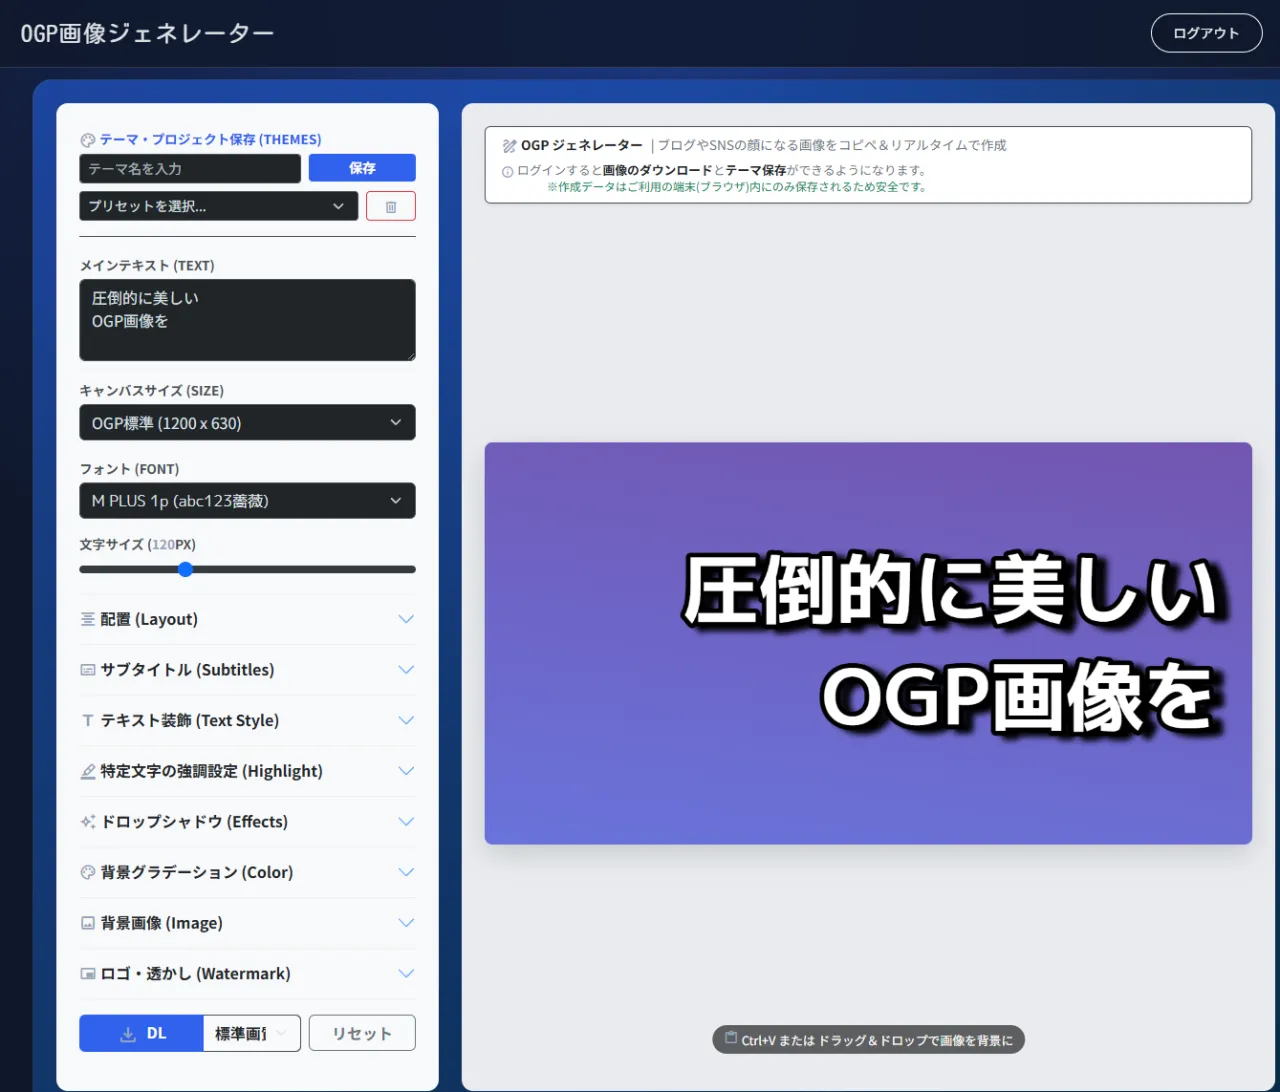Open the 標準画質 quality dropdown
Screen dimensions: 1280x1092
click(251, 1033)
